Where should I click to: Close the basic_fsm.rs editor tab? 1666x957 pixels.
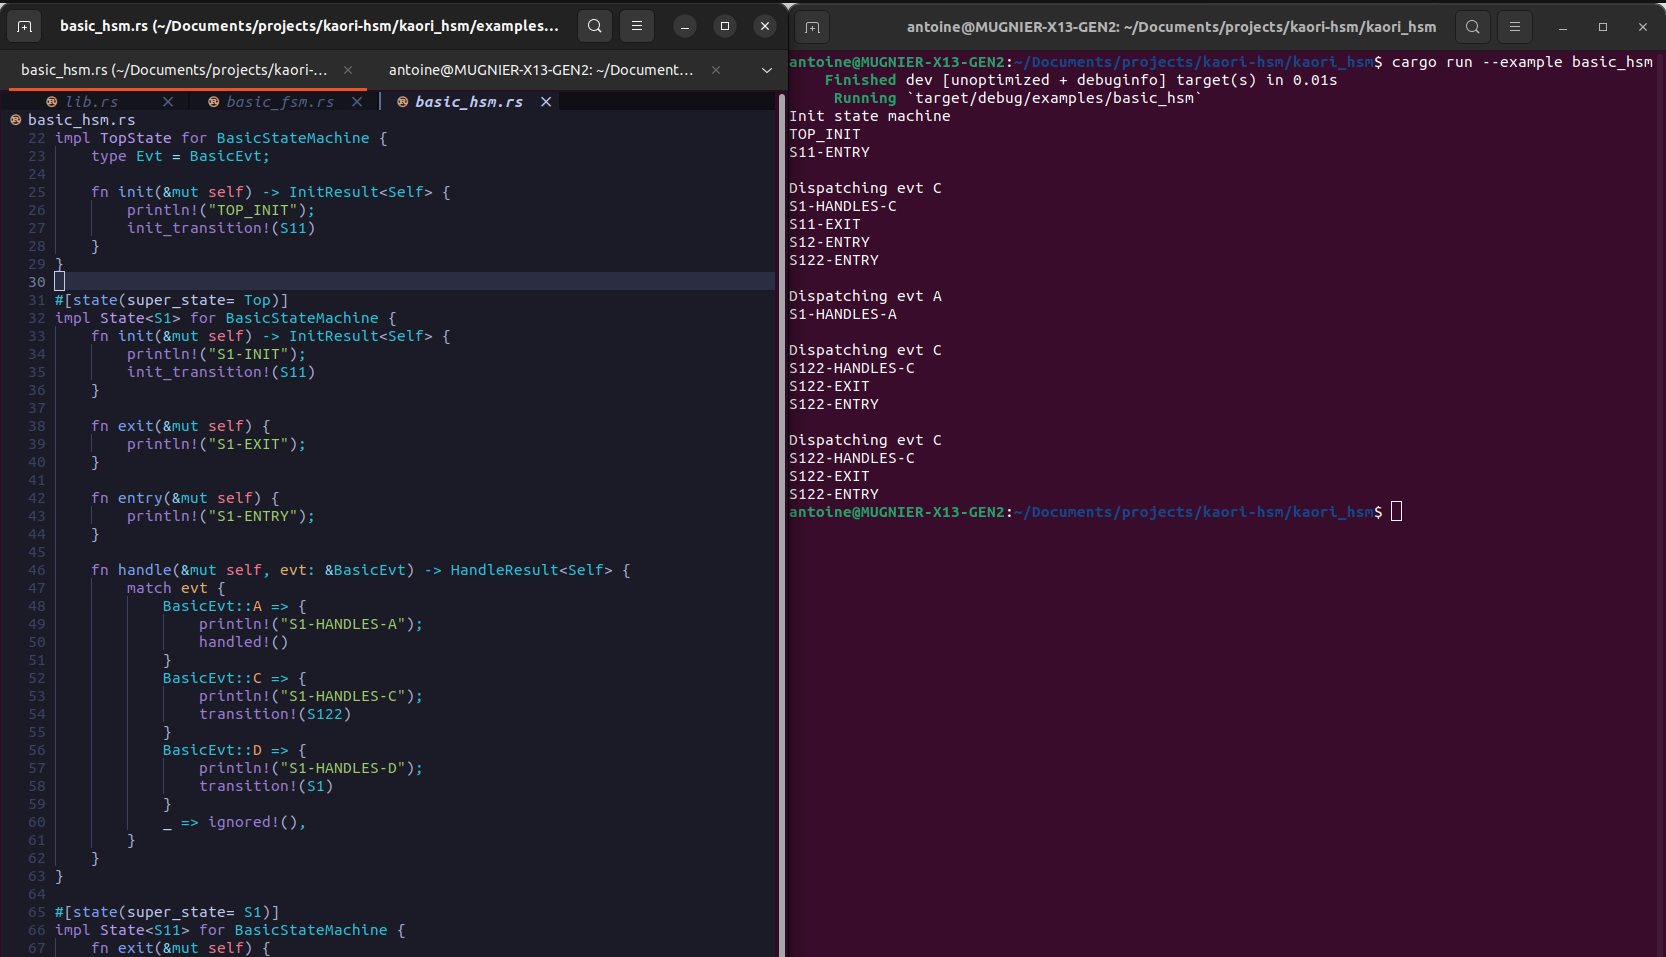(357, 102)
